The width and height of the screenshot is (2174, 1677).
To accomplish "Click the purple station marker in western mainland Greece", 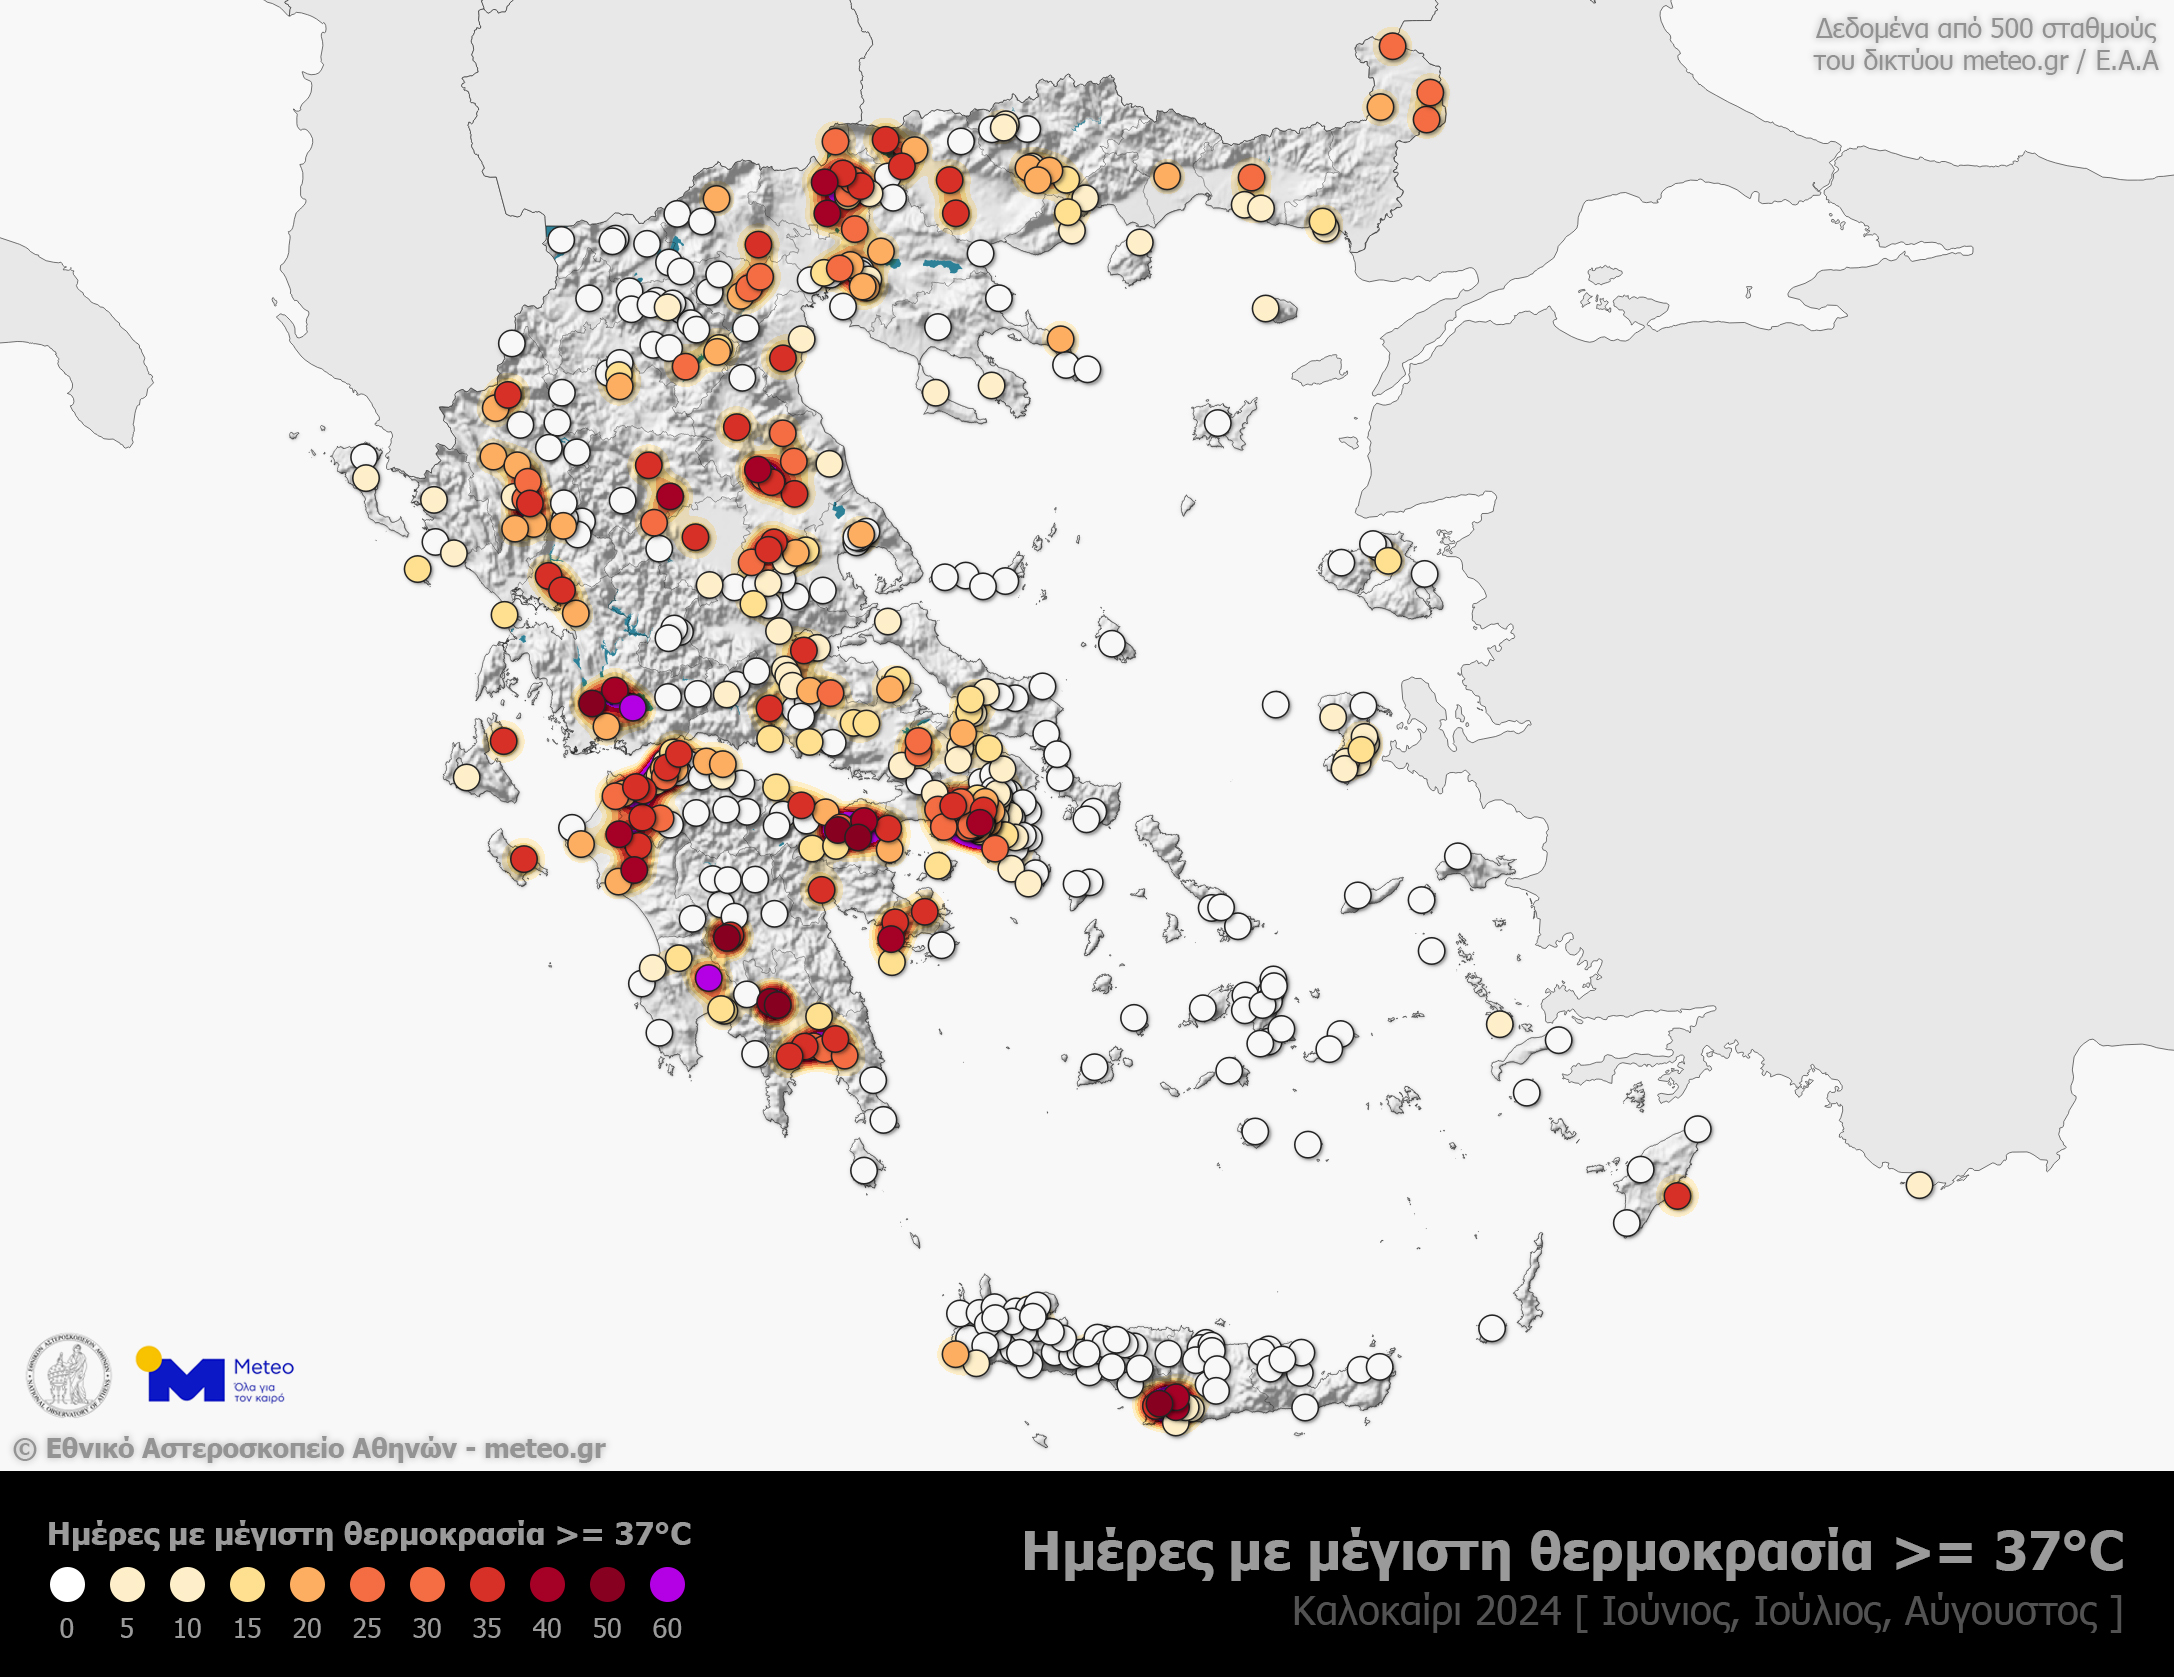I will (632, 708).
